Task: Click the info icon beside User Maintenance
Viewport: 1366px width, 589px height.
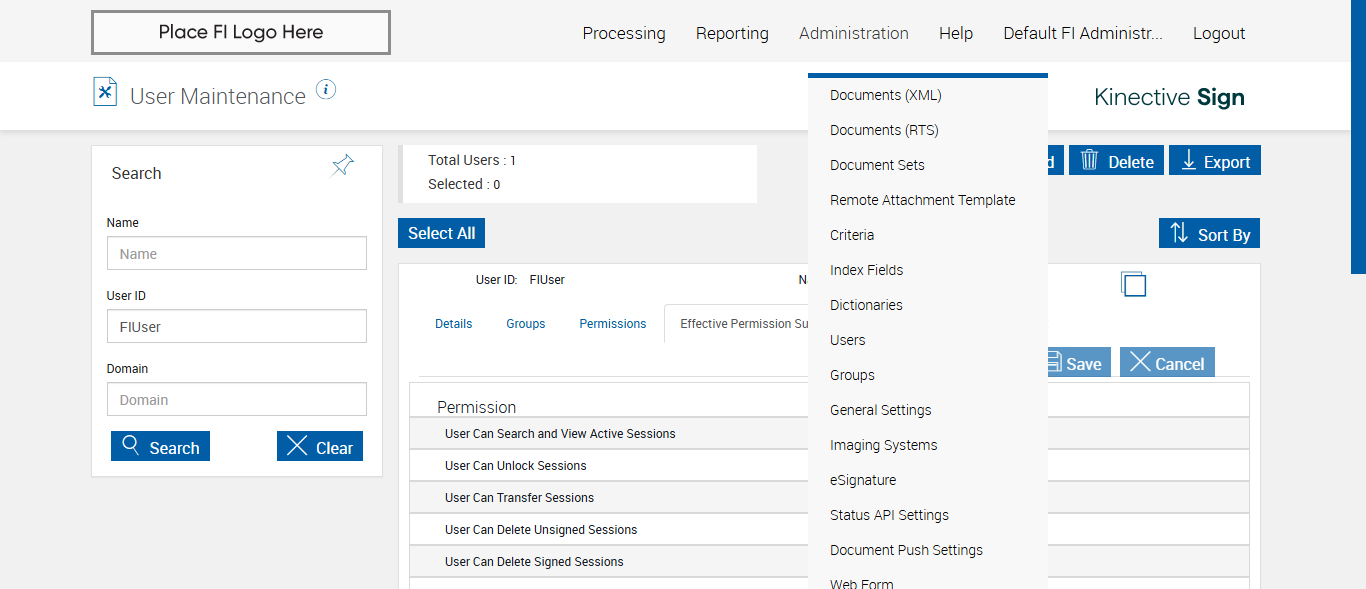Action: [x=326, y=90]
